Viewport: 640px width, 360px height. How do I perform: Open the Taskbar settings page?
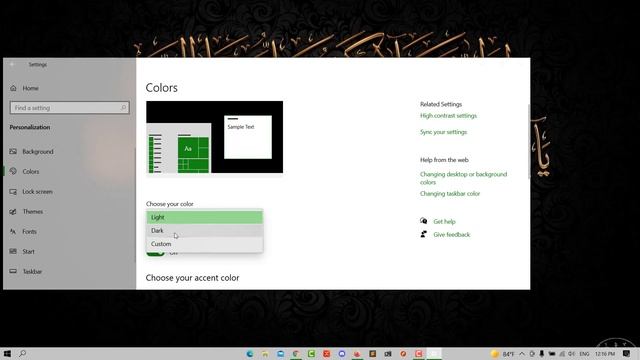[x=32, y=271]
